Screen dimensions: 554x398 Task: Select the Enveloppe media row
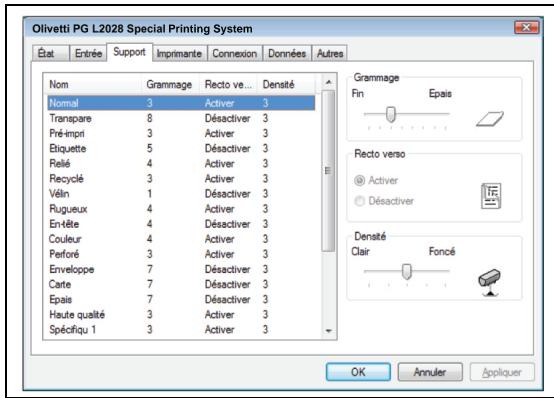pos(181,269)
